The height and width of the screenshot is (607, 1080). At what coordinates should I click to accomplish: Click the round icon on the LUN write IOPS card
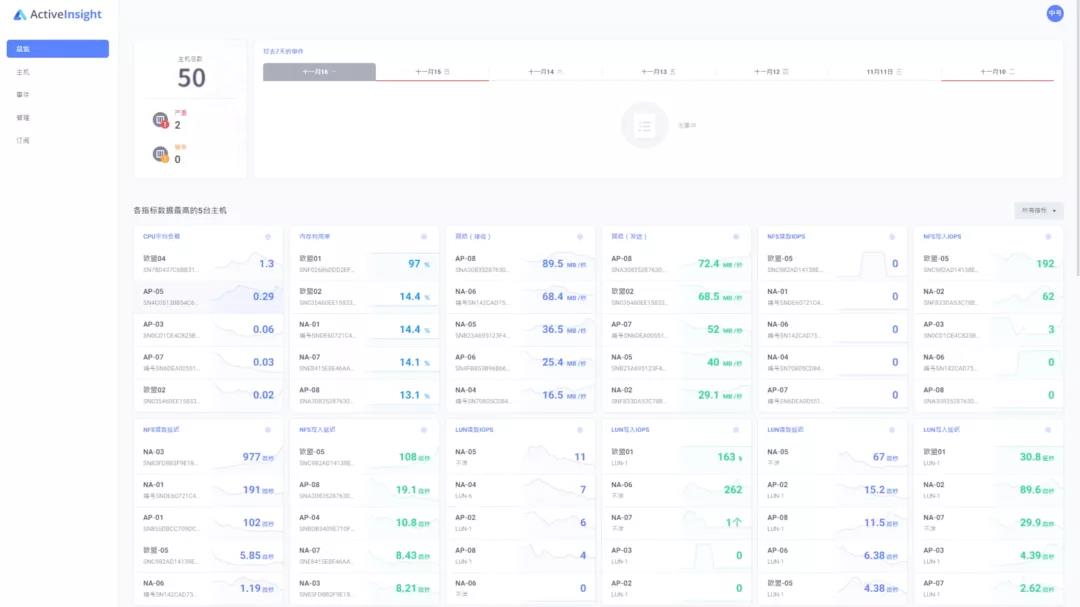736,430
